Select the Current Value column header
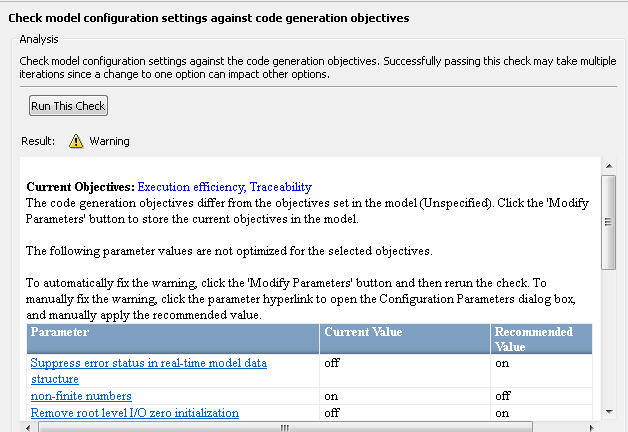628x432 pixels. [x=362, y=331]
